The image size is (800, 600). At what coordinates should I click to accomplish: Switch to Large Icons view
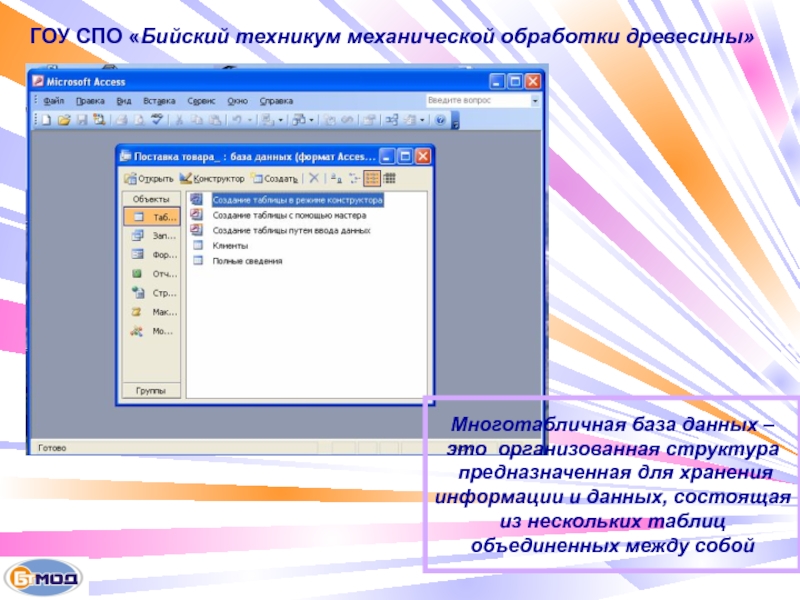[x=336, y=178]
